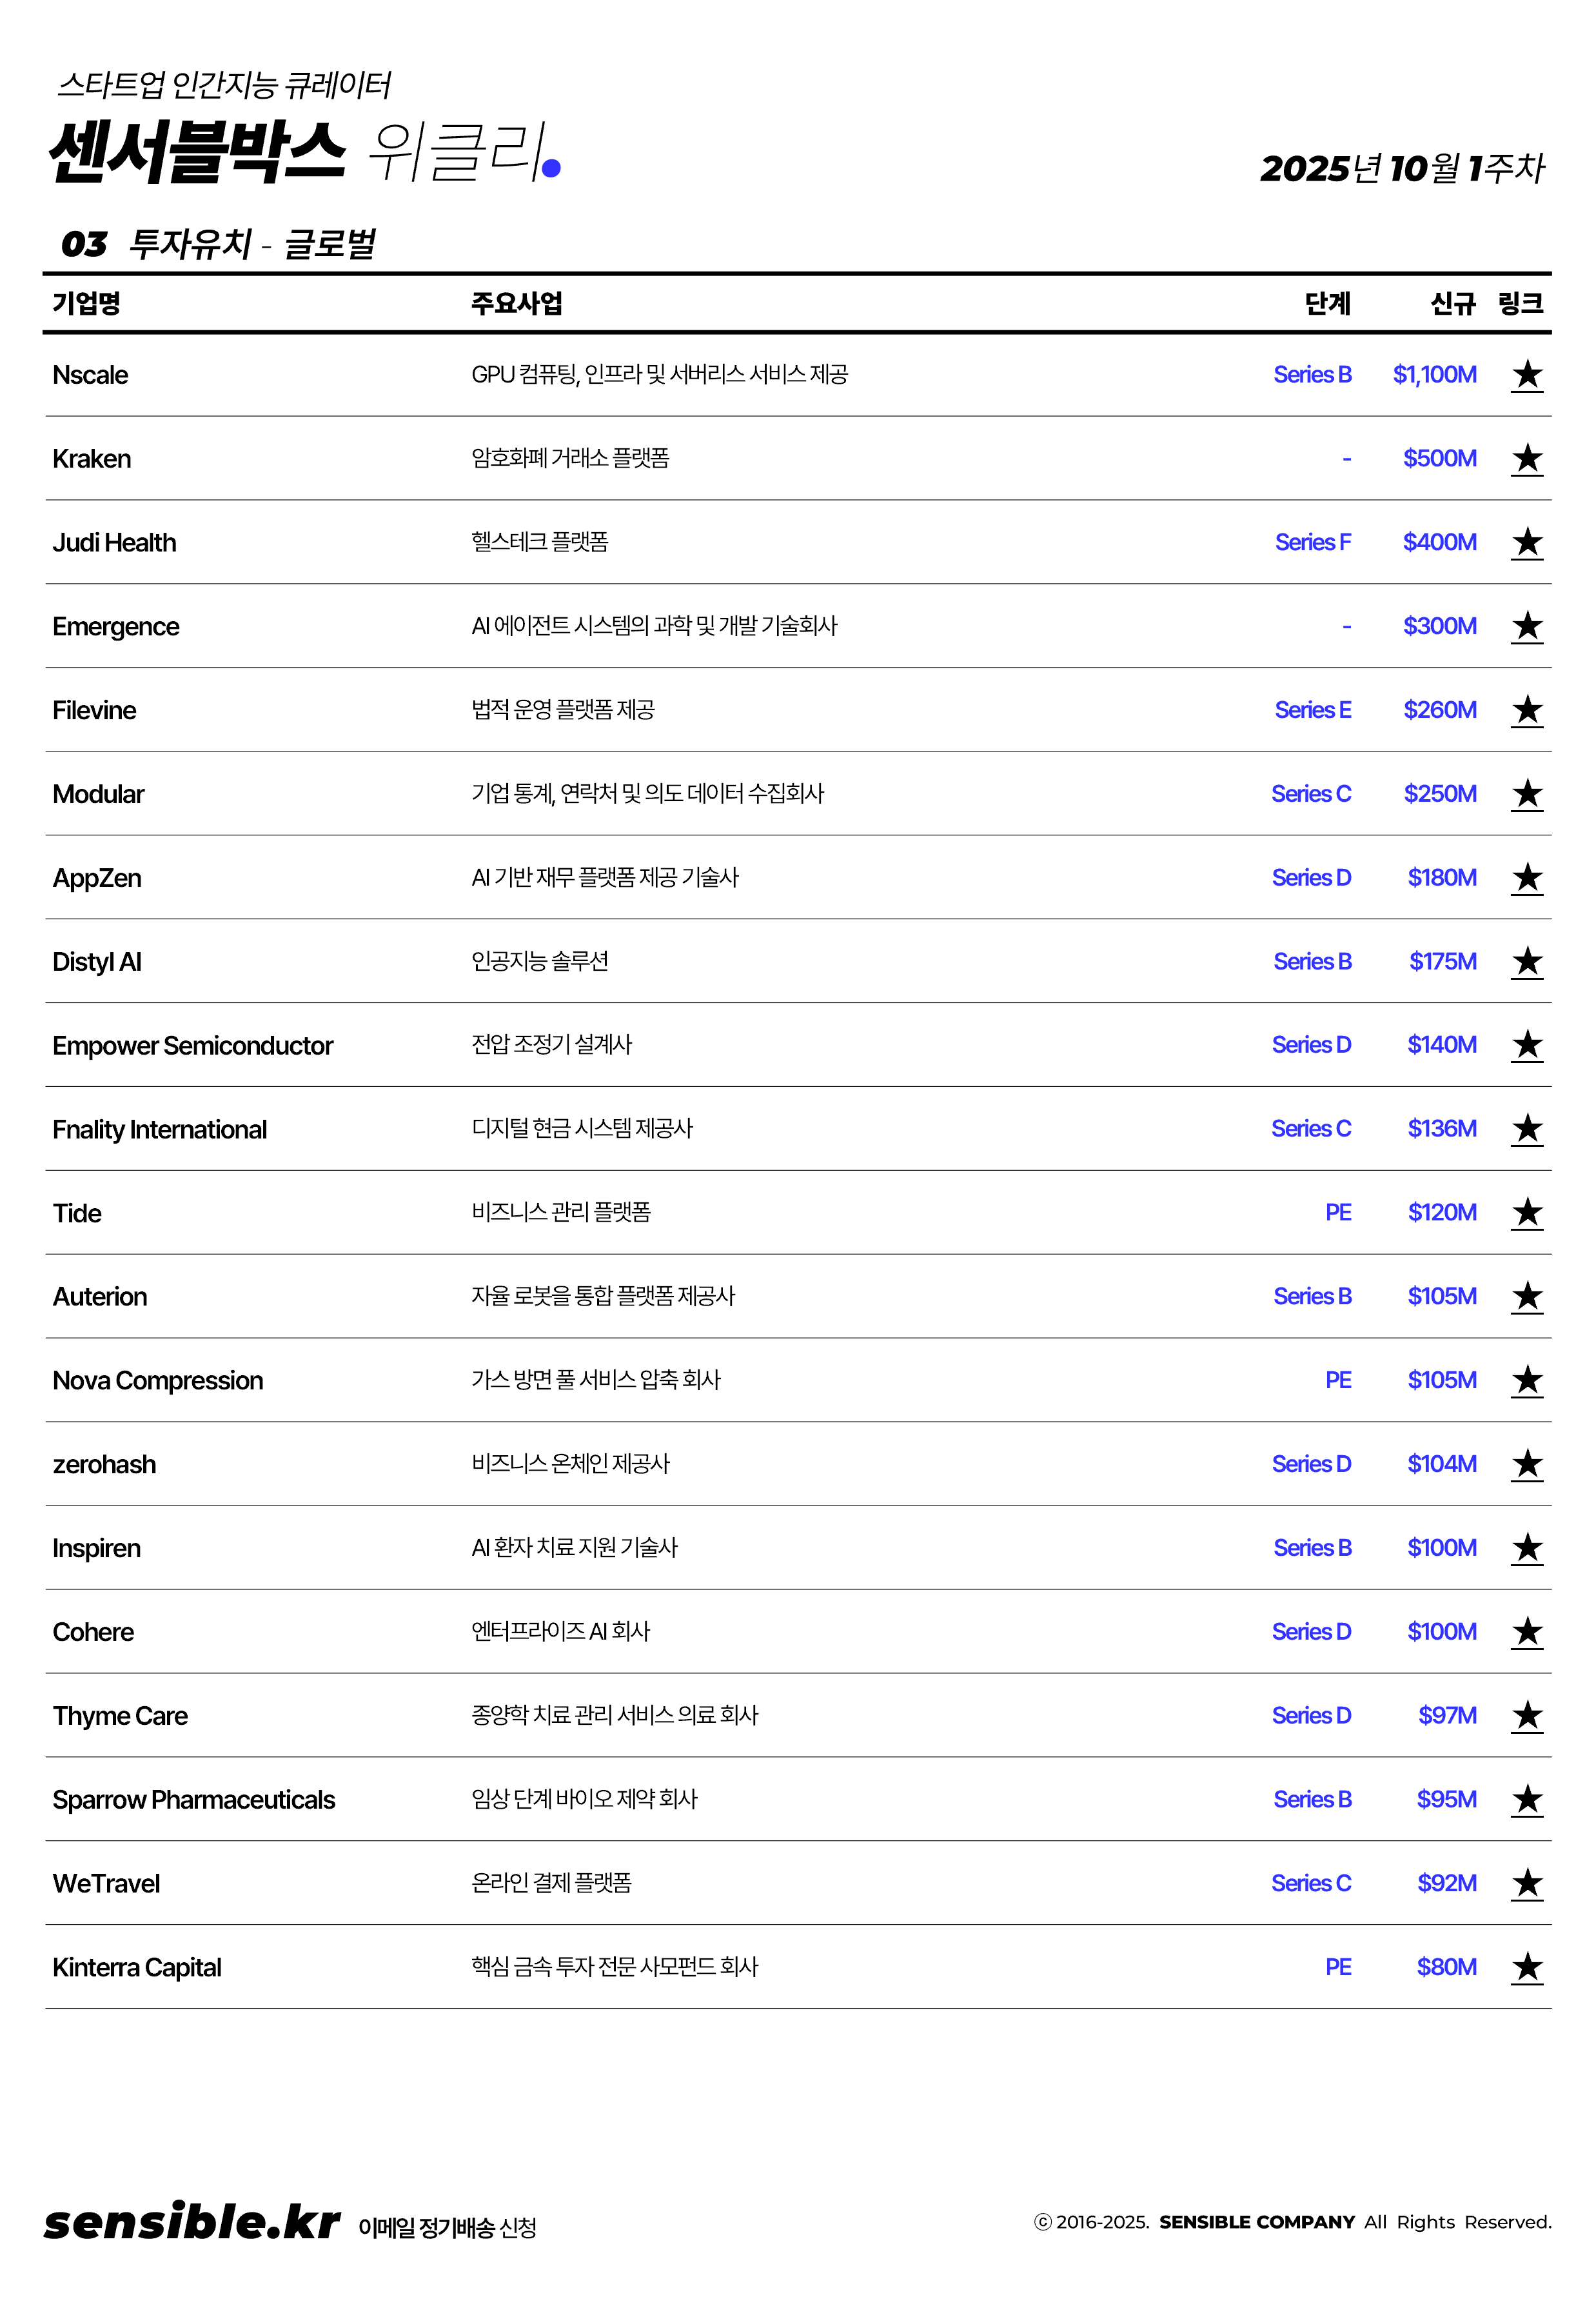1596x2306 pixels.
Task: Open Modular's star link icon
Action: 1526,795
